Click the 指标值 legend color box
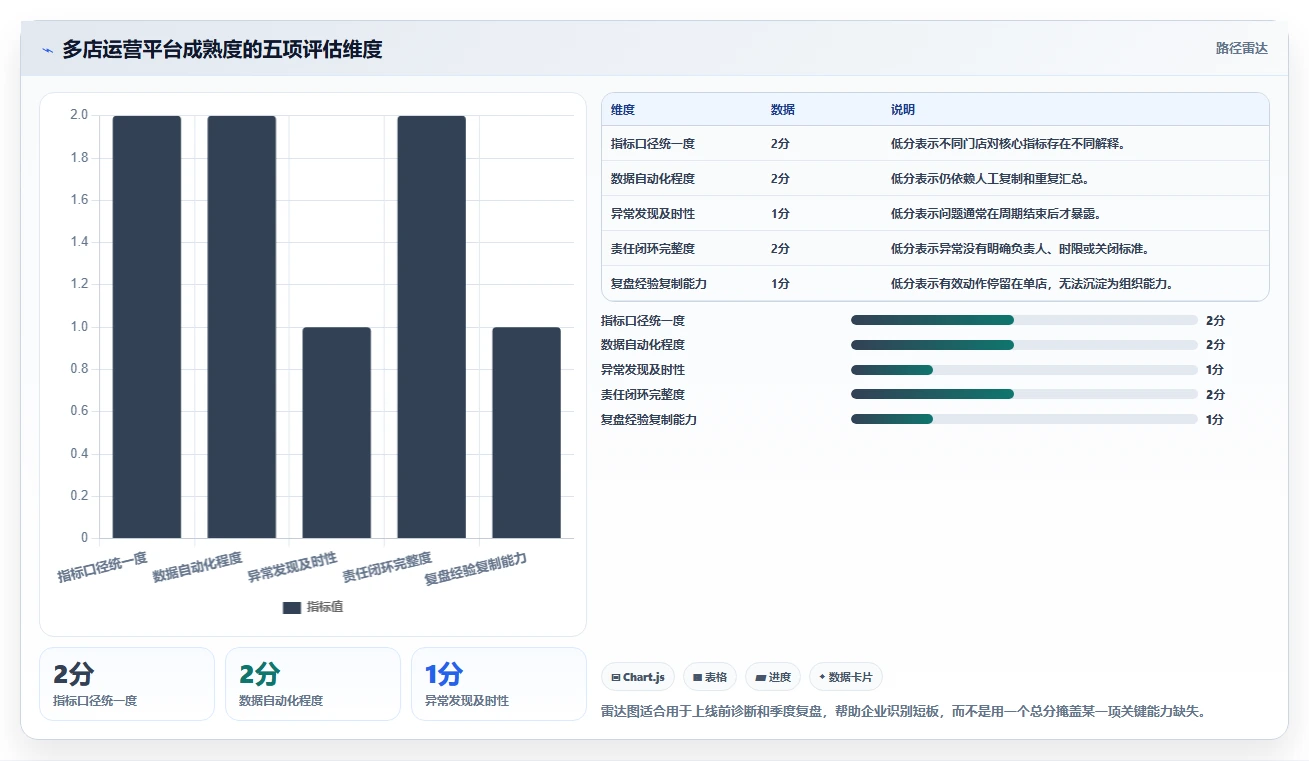 pyautogui.click(x=292, y=607)
